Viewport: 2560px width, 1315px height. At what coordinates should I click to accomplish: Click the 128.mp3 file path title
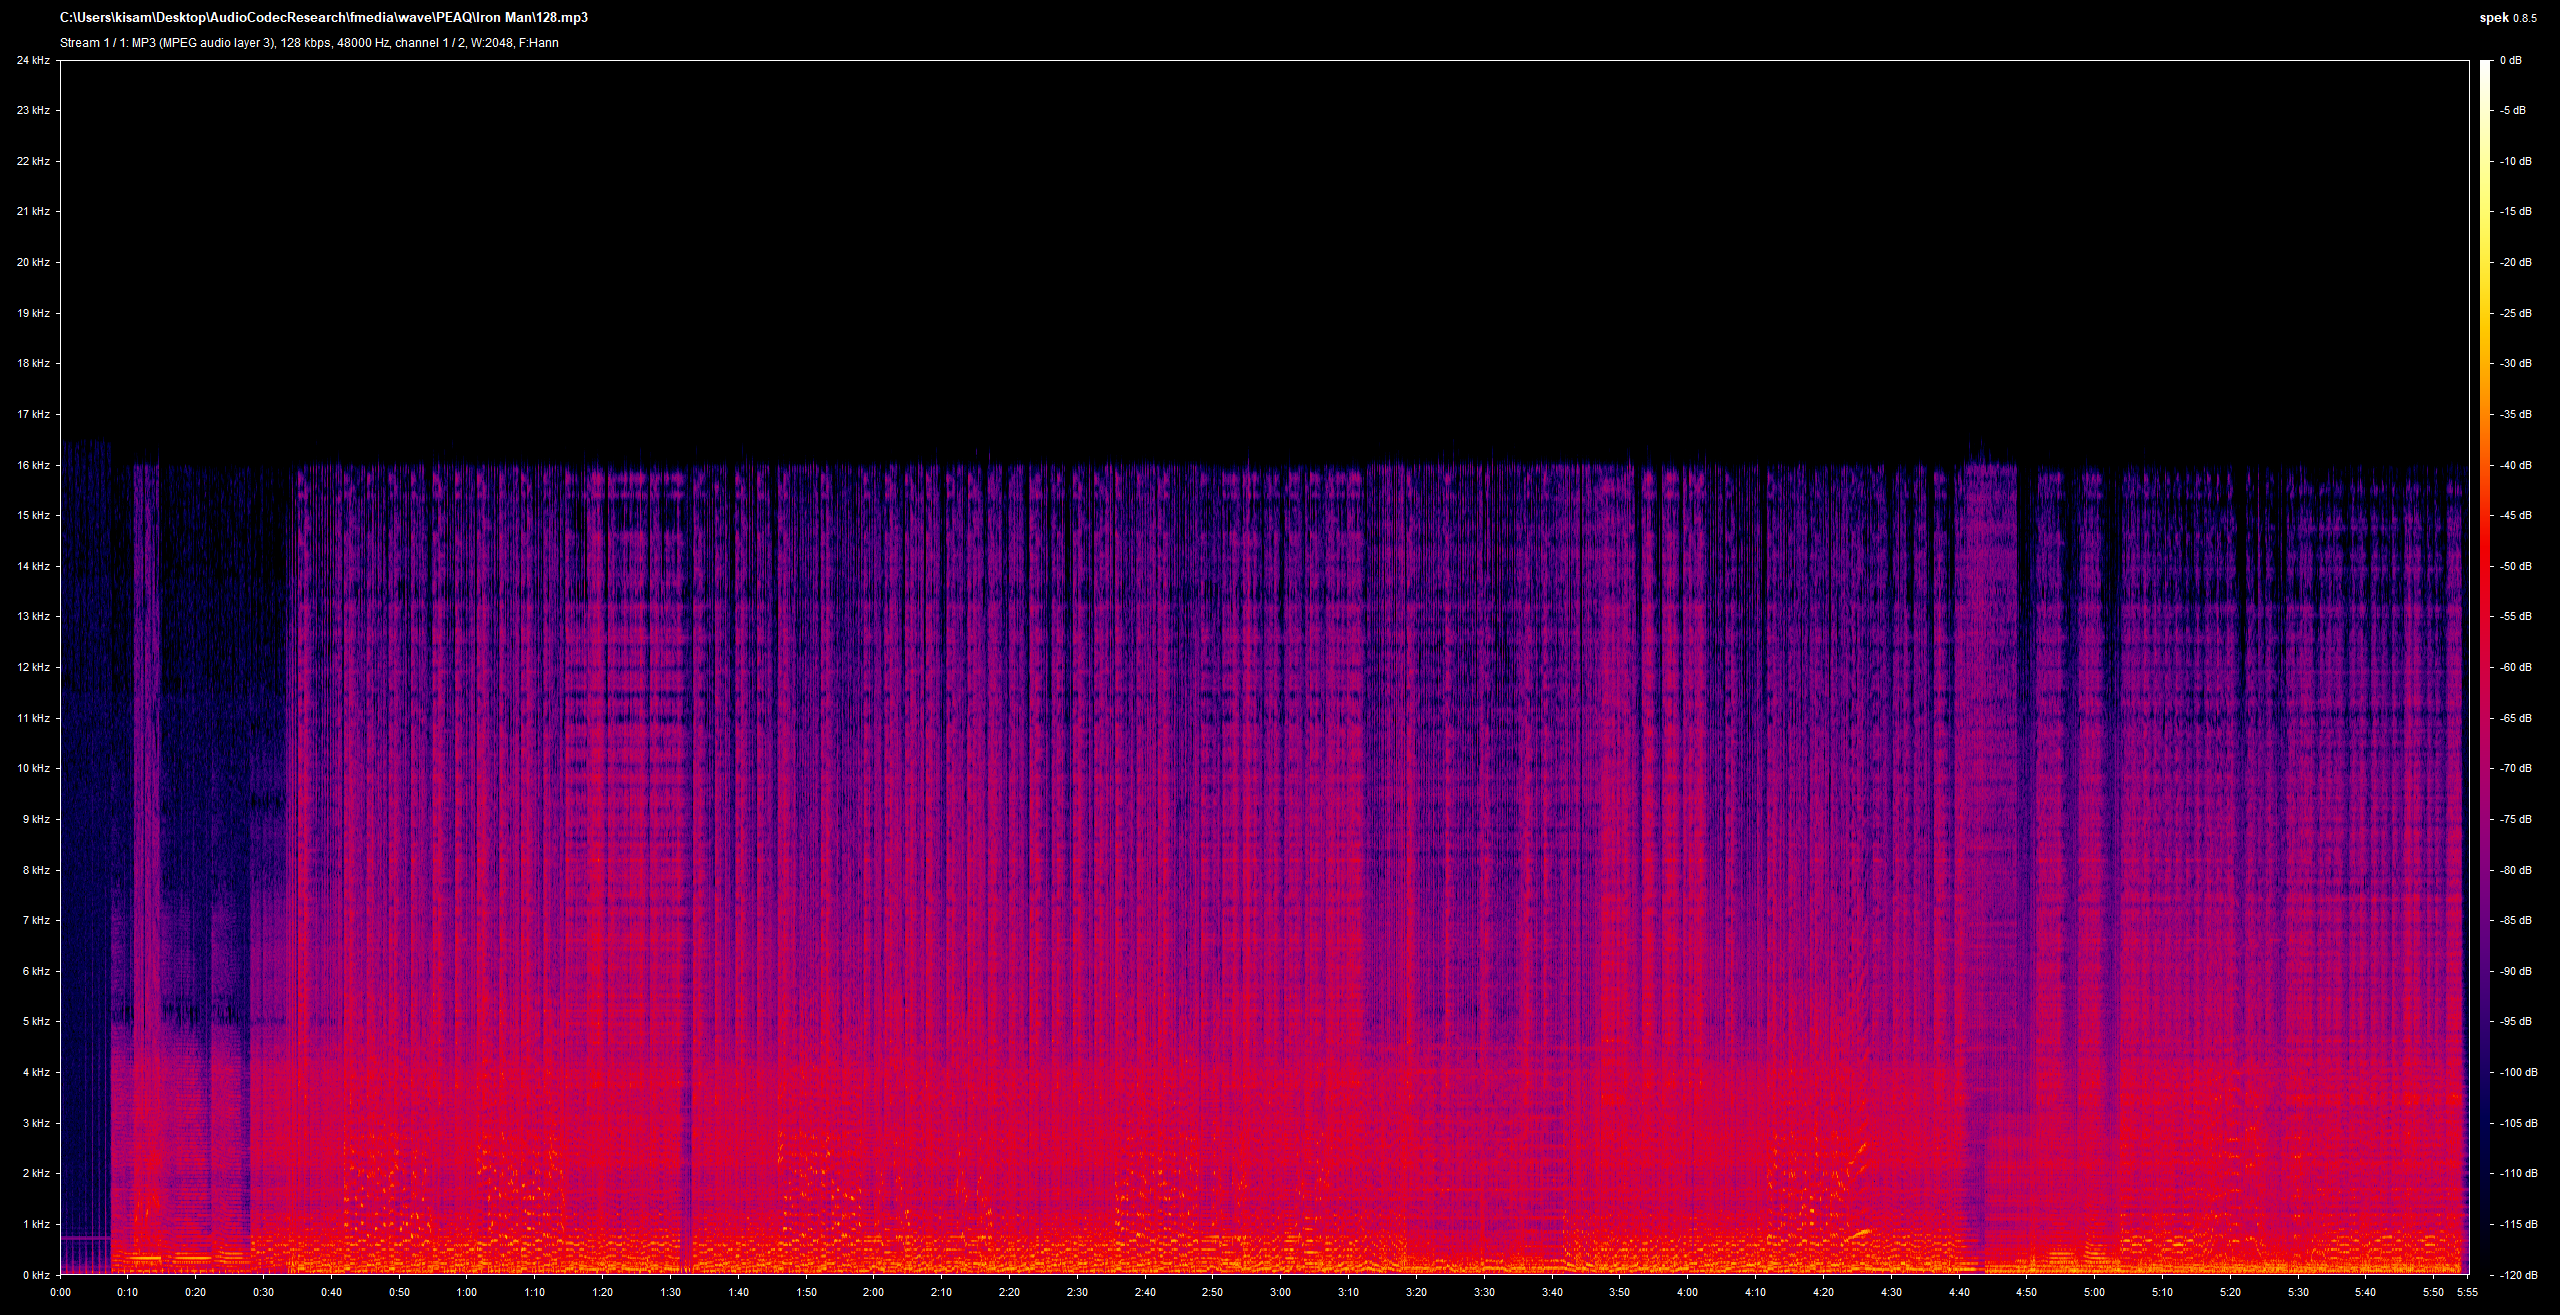323,18
